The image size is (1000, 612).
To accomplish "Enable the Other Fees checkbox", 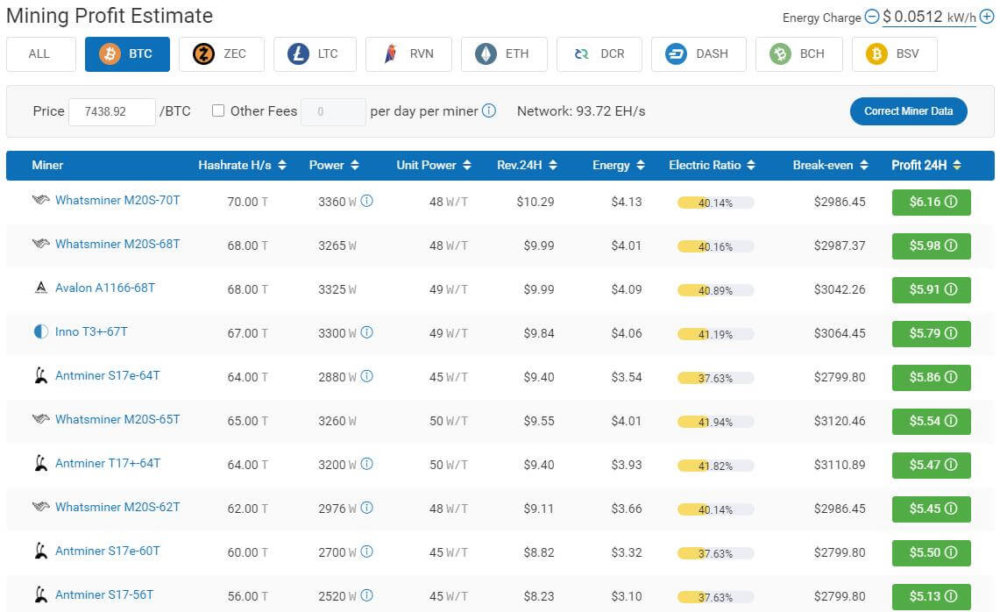I will (x=218, y=111).
